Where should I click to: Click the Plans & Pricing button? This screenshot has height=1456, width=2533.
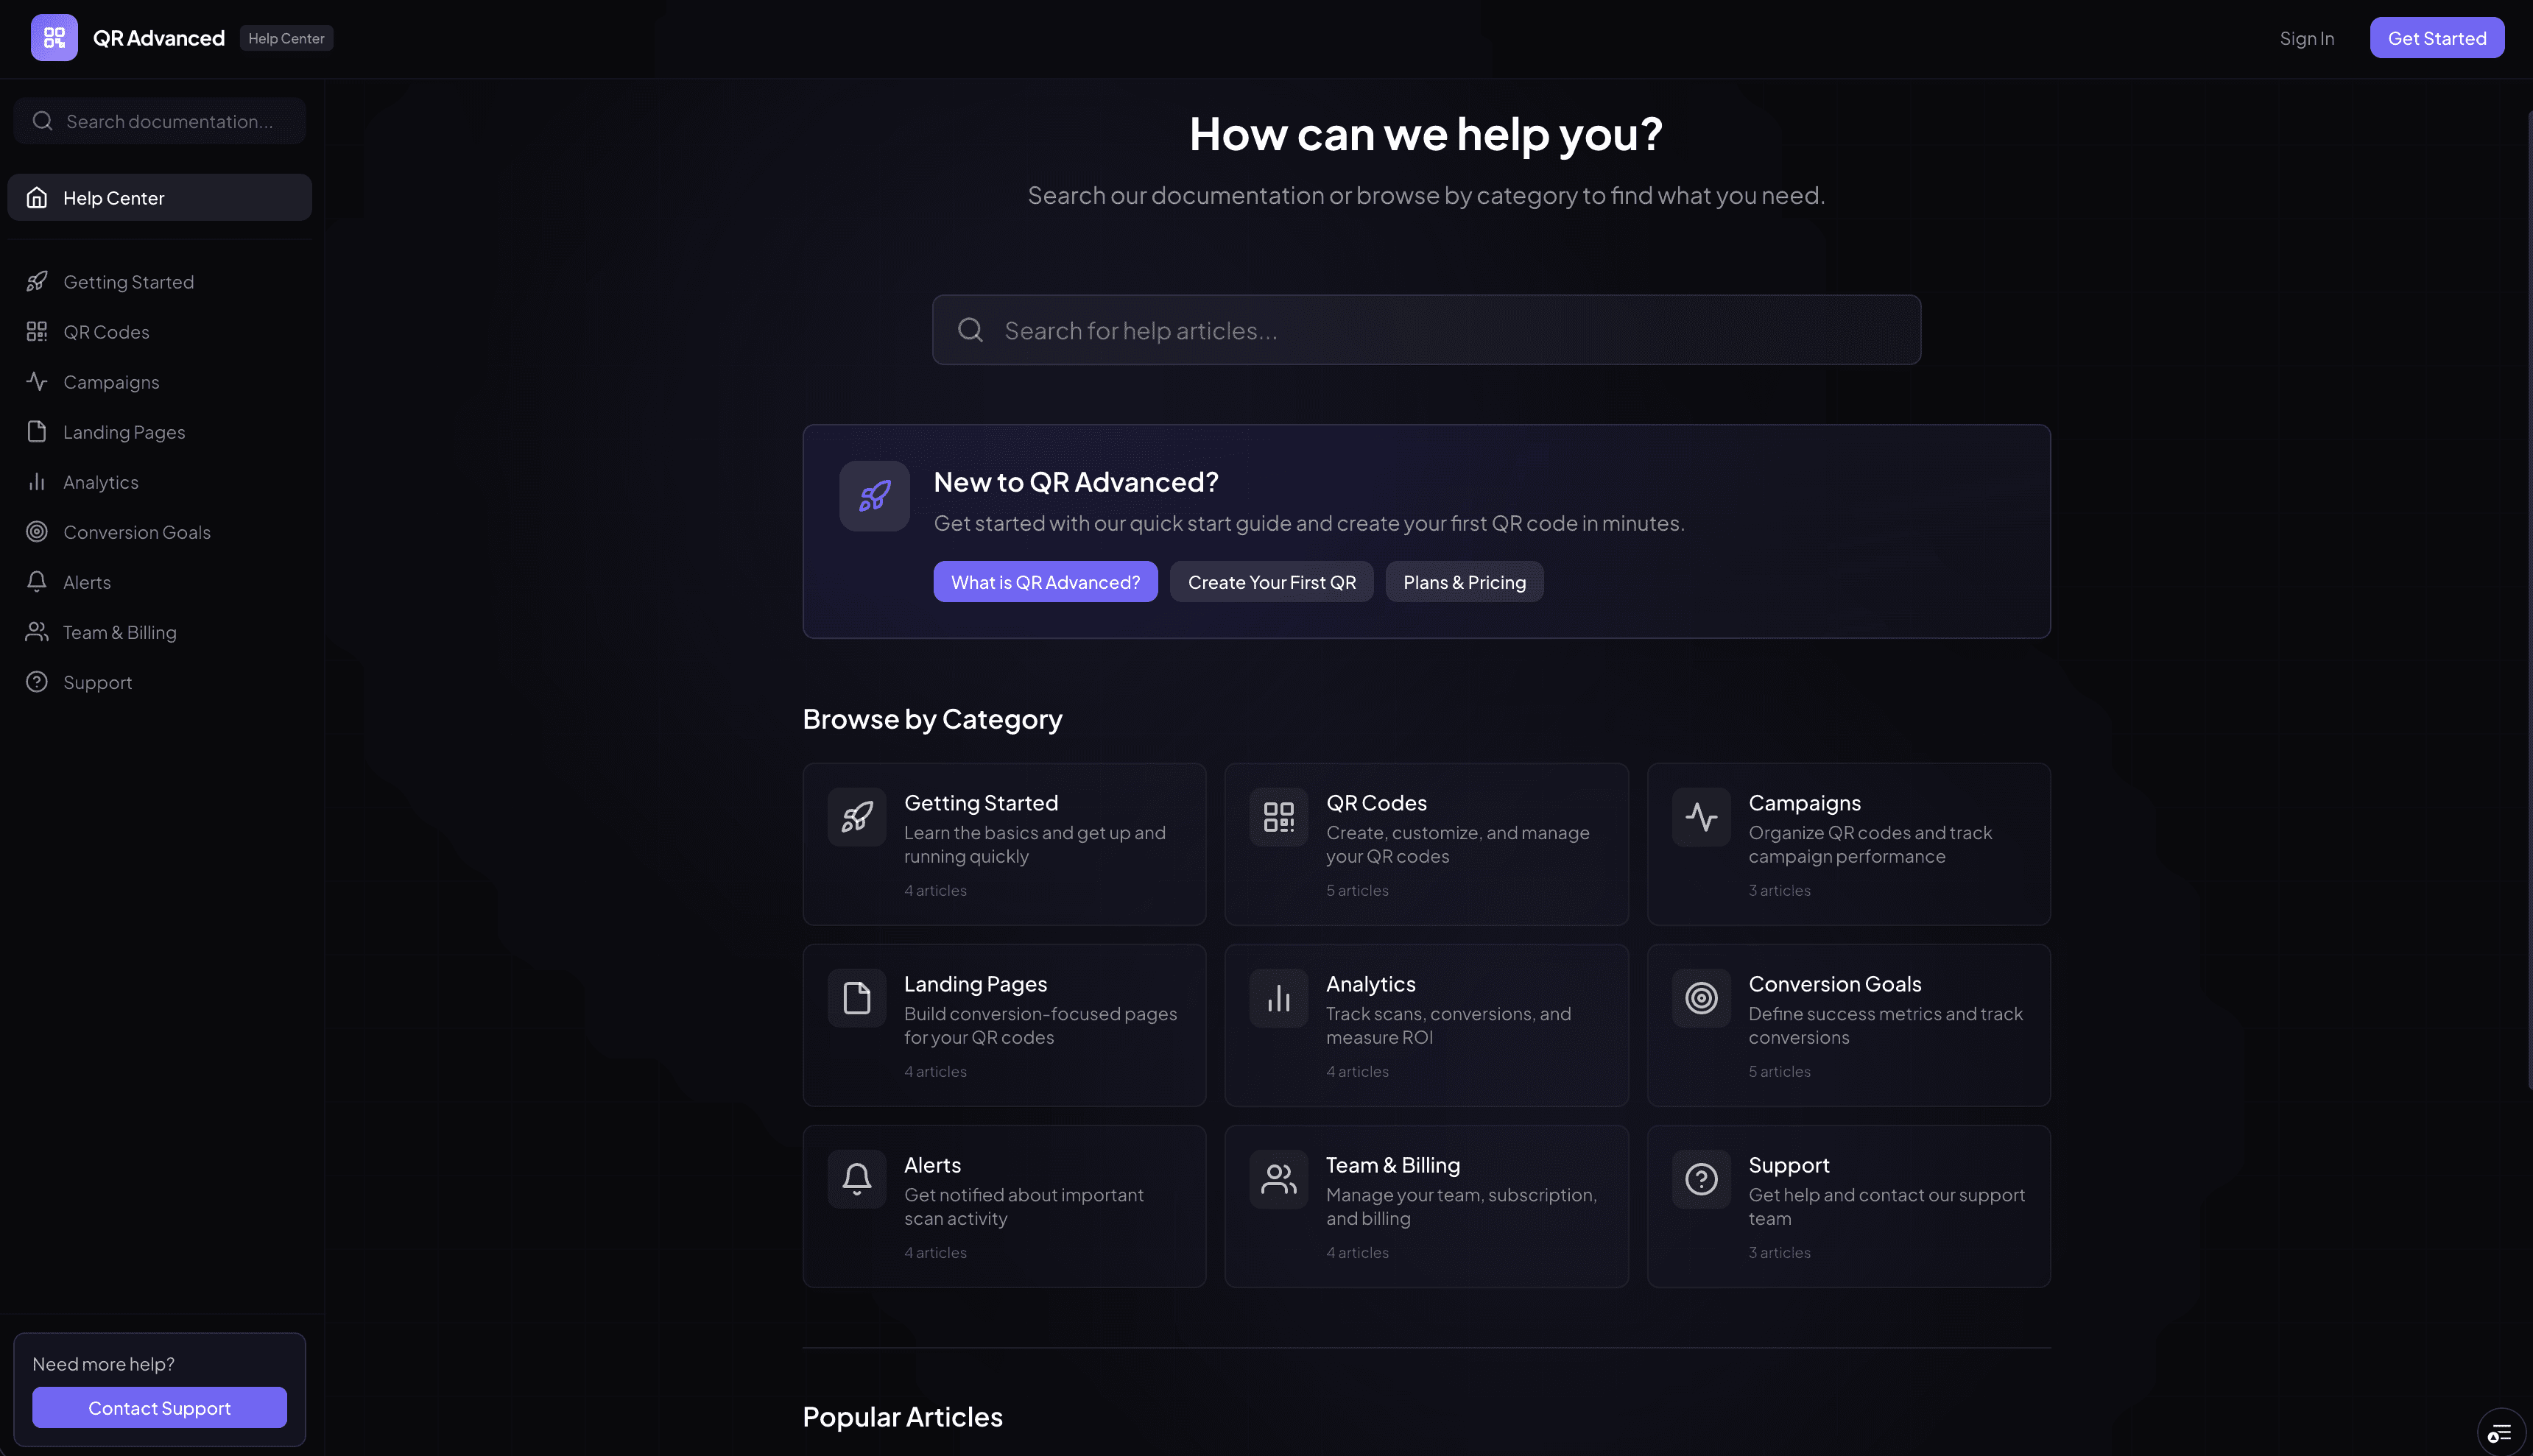click(x=1464, y=582)
